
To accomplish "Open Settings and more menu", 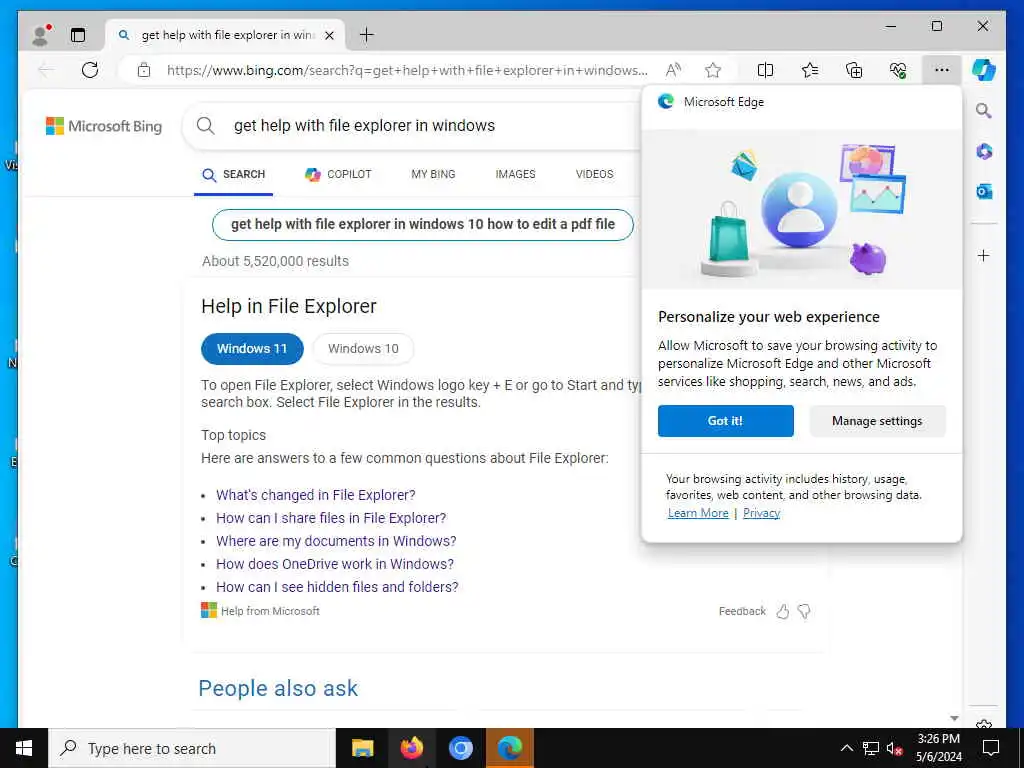I will pos(942,70).
